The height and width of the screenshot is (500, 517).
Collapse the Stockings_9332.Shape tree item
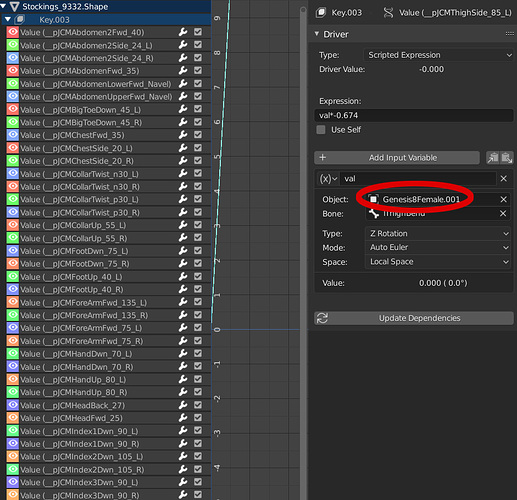(3, 6)
